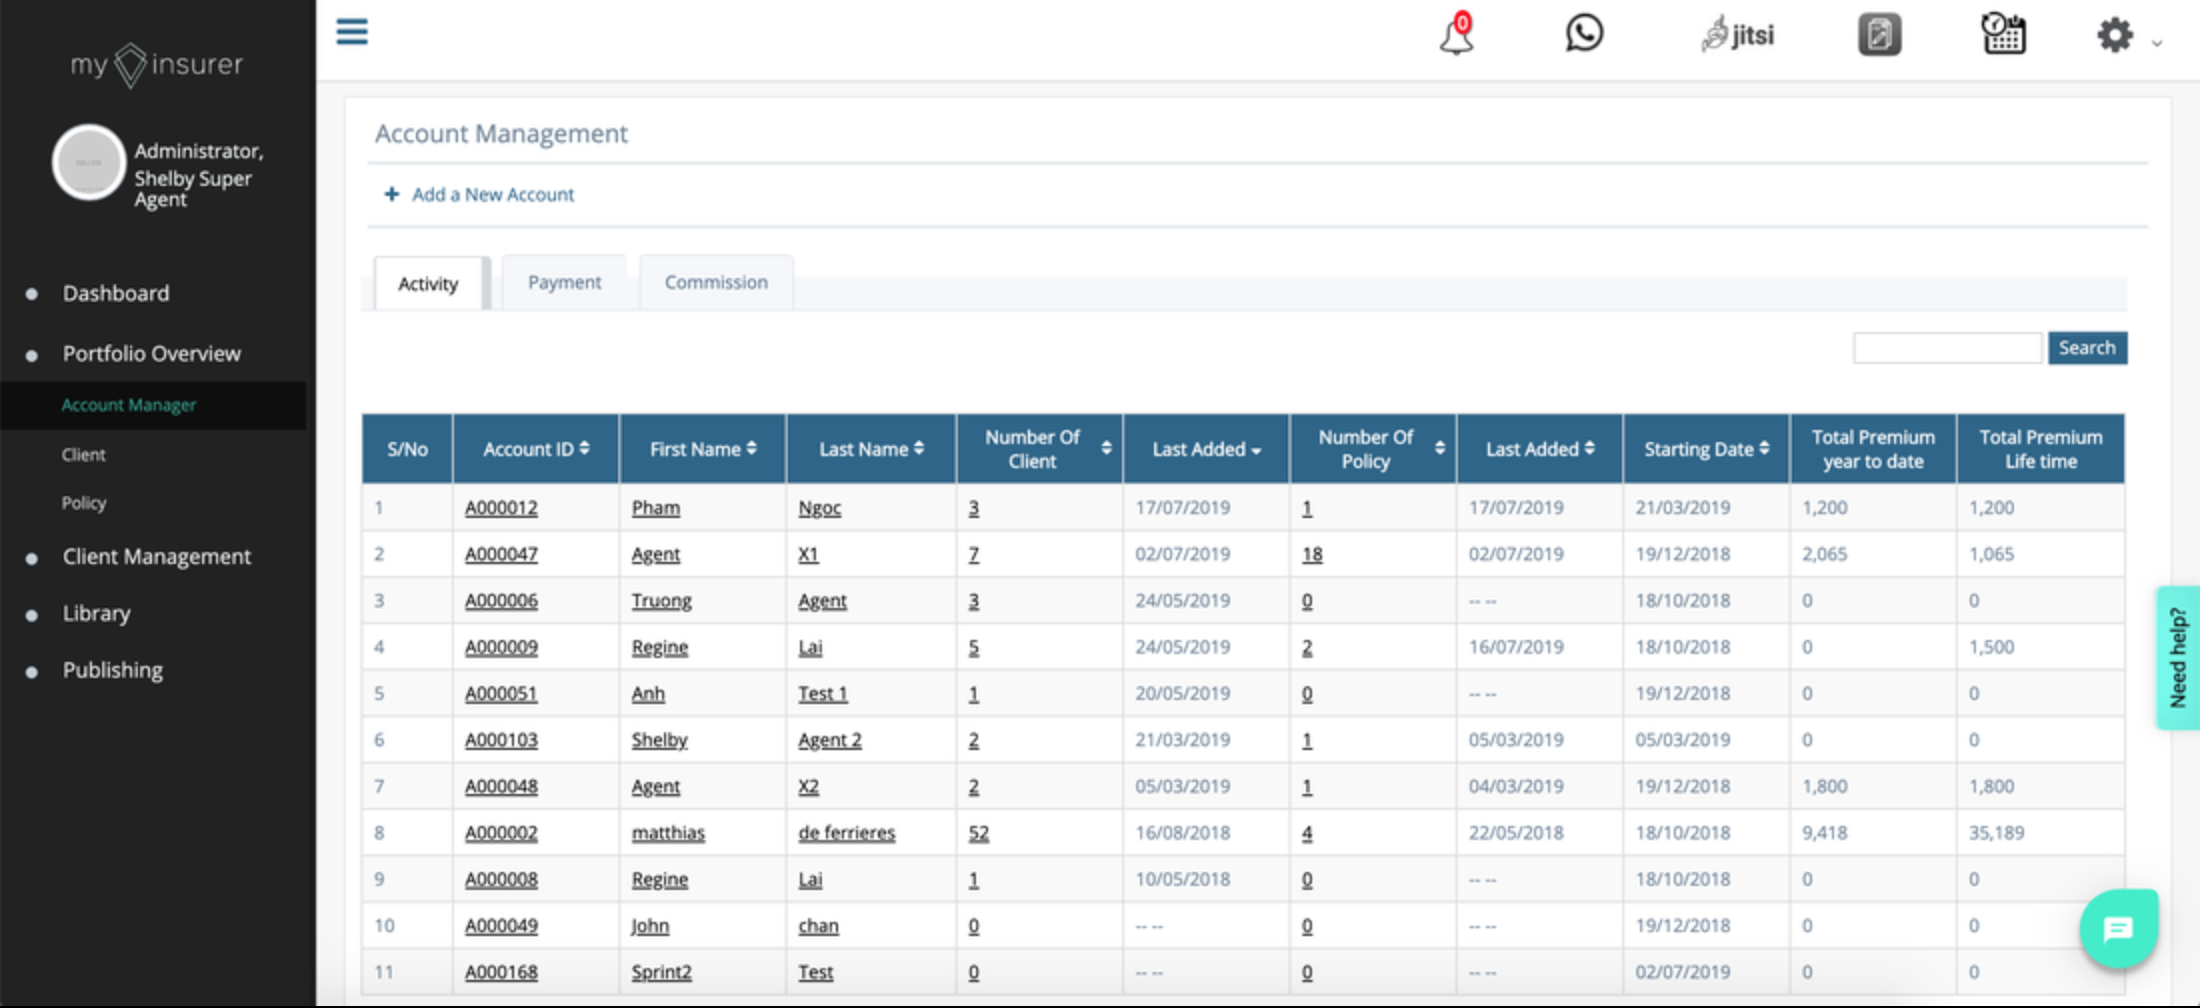2200x1008 pixels.
Task: Click client count 7 for A000047
Action: (973, 554)
